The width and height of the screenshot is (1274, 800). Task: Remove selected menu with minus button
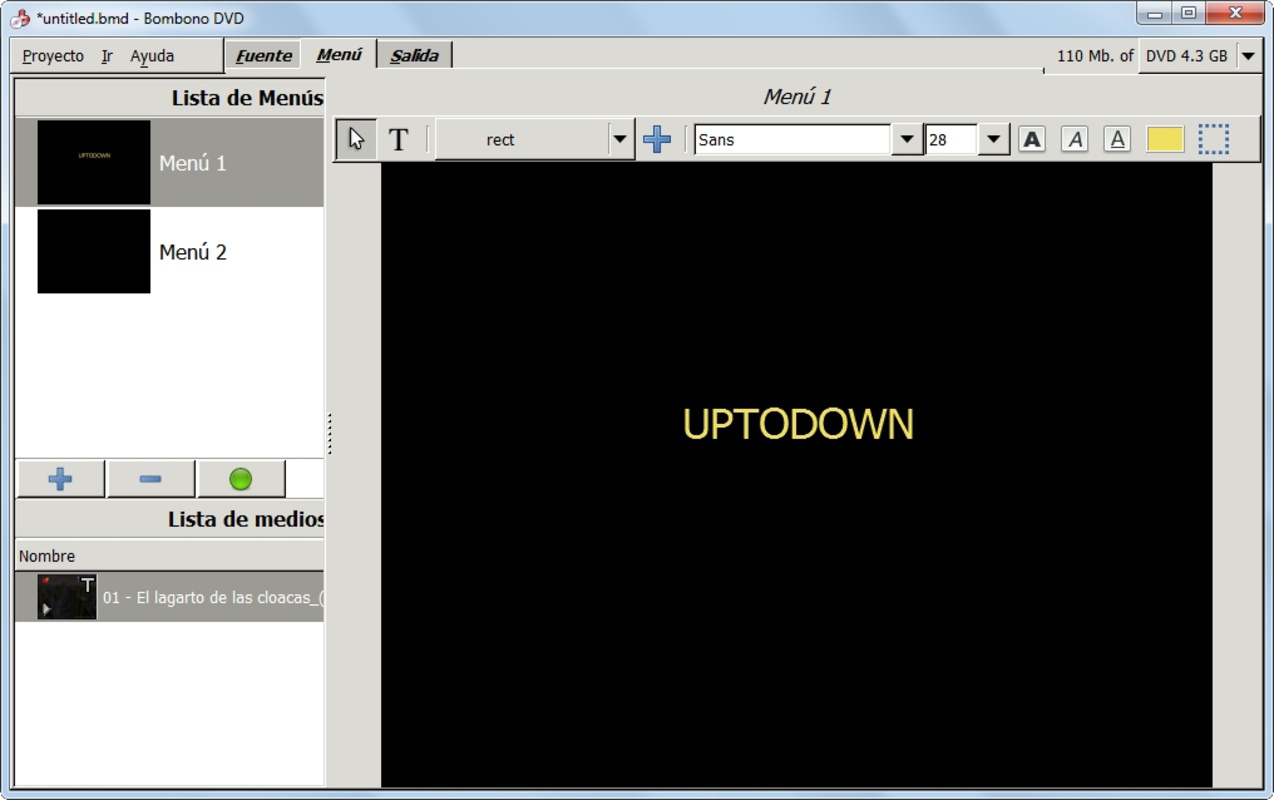click(x=150, y=479)
